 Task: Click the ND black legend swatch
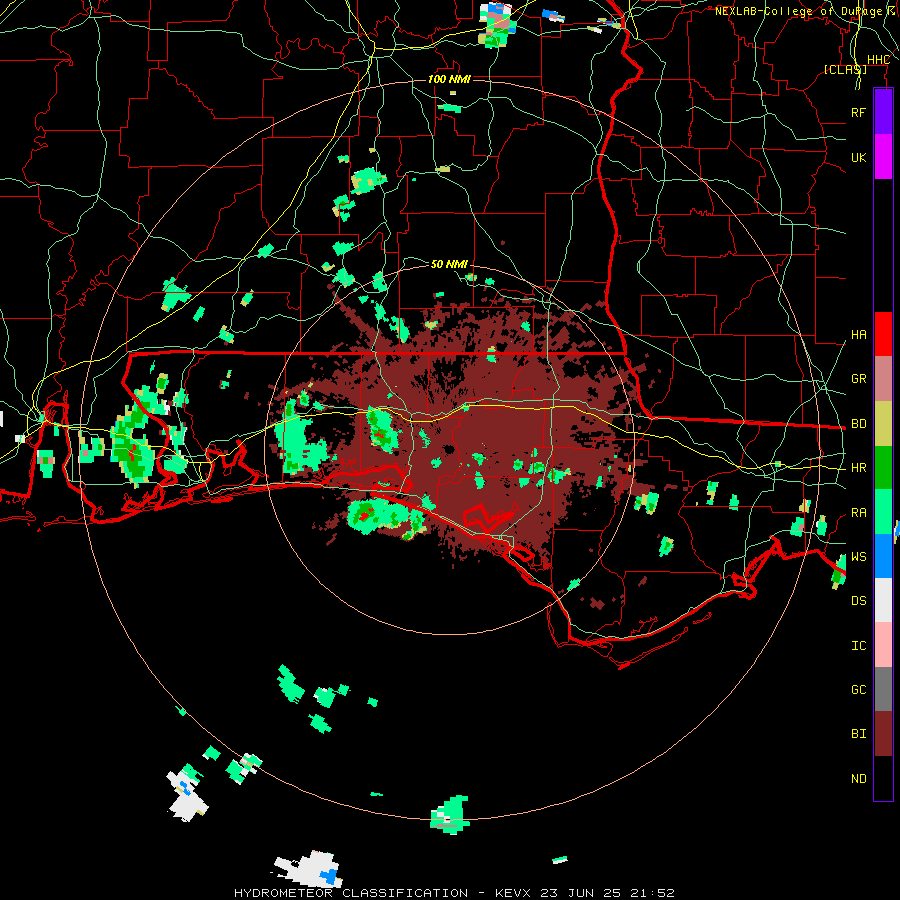[883, 778]
